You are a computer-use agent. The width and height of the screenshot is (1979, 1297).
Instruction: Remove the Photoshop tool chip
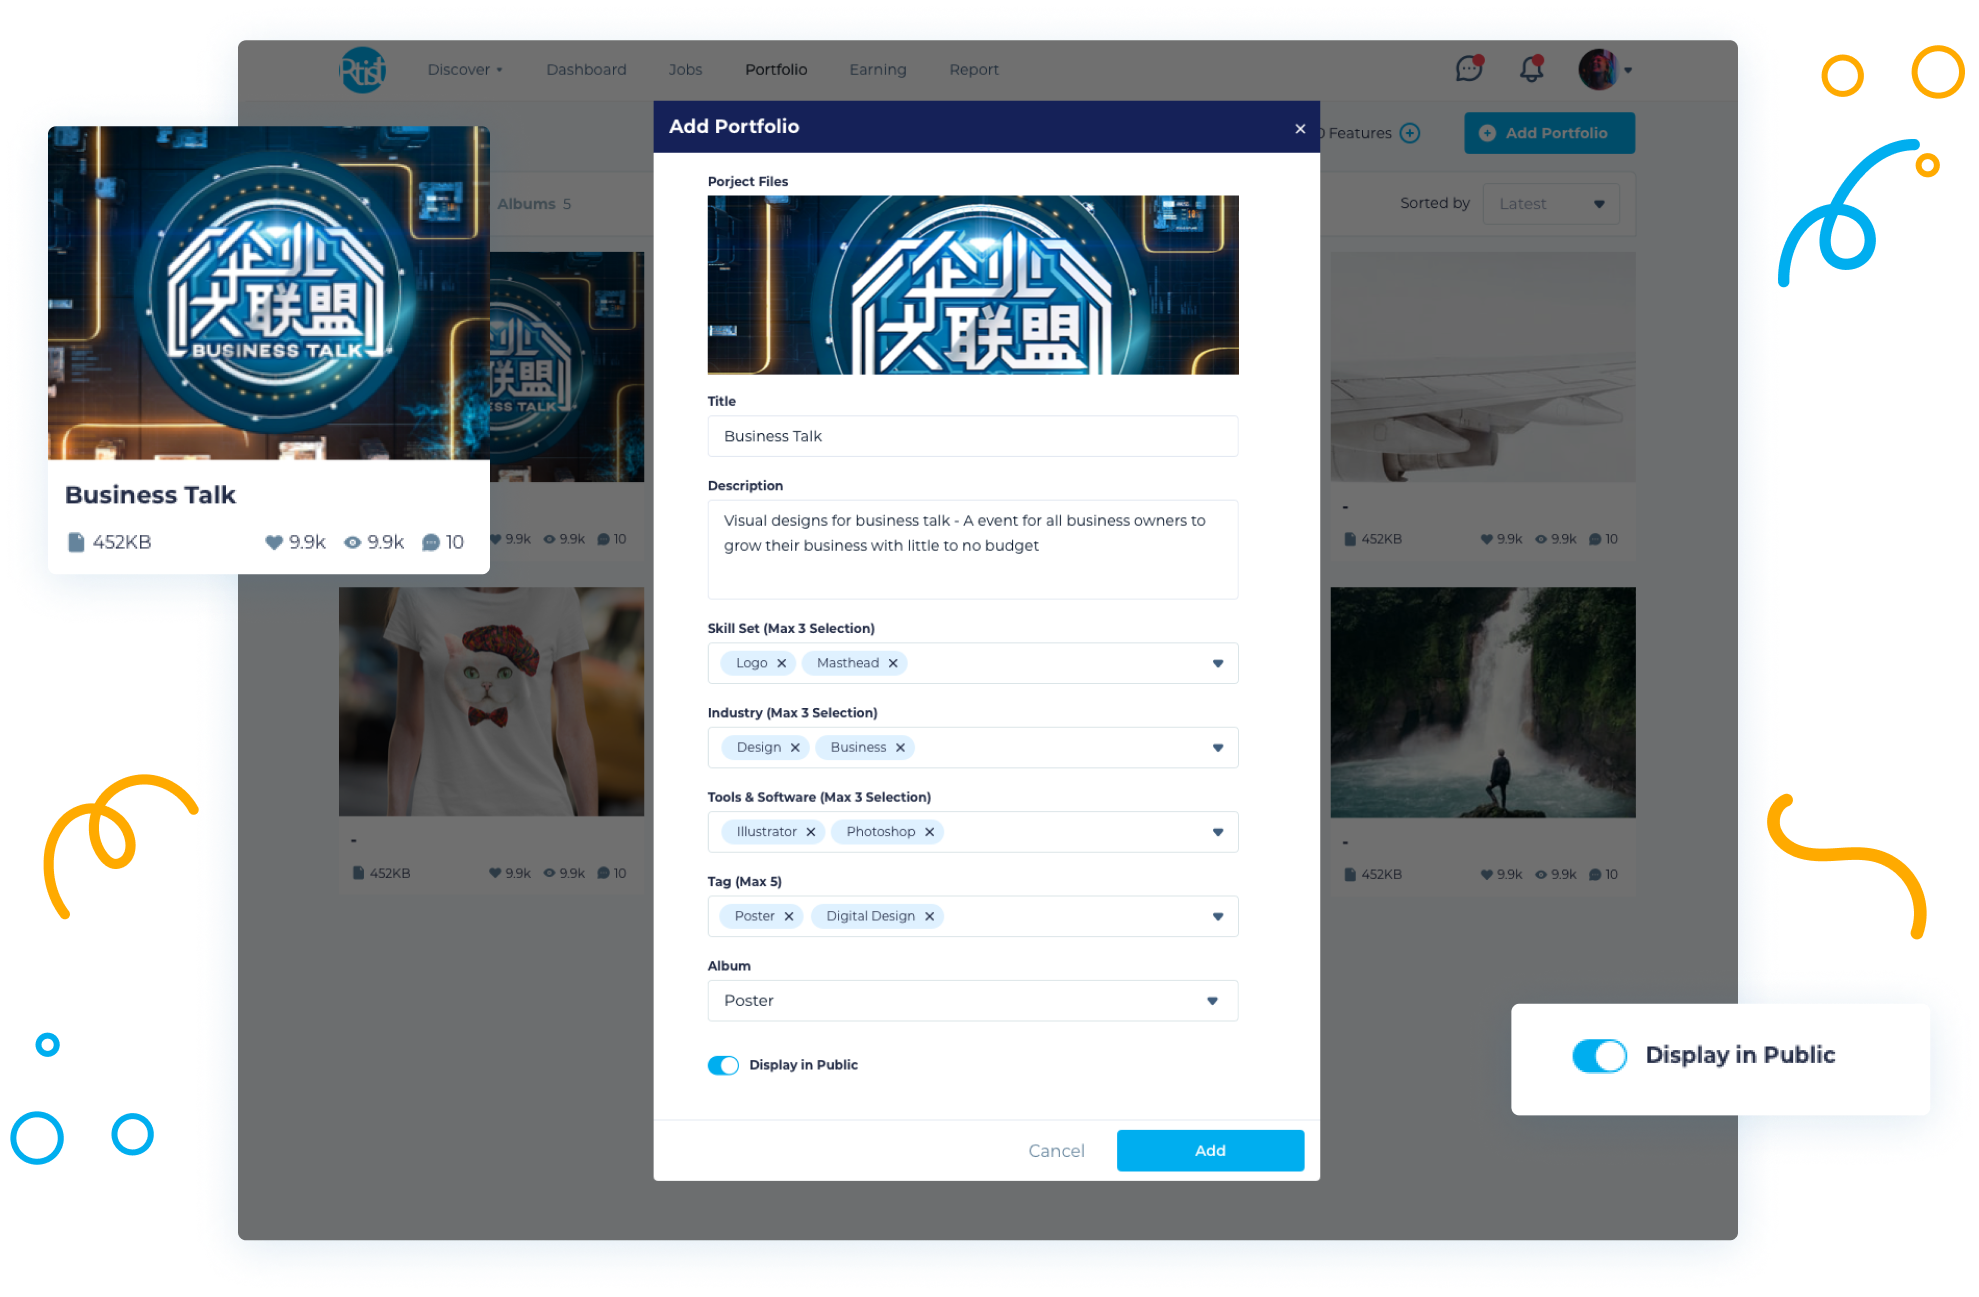pos(929,832)
